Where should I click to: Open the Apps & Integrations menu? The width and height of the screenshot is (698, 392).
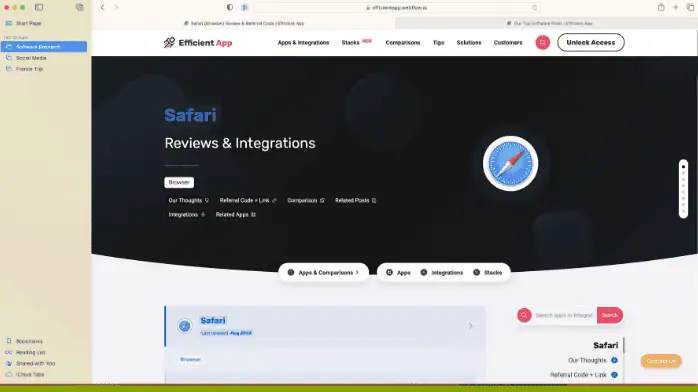tap(303, 43)
